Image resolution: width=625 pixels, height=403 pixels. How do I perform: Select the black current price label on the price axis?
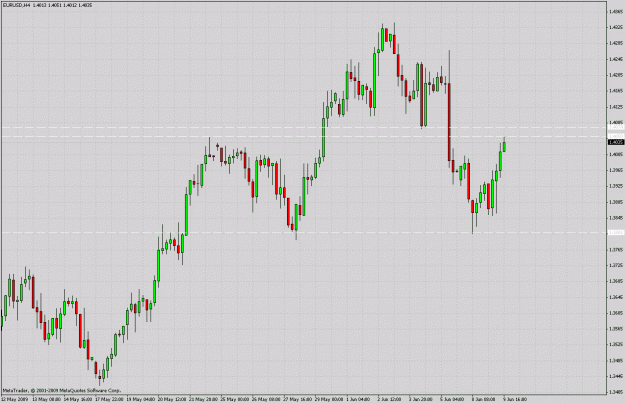(x=616, y=142)
